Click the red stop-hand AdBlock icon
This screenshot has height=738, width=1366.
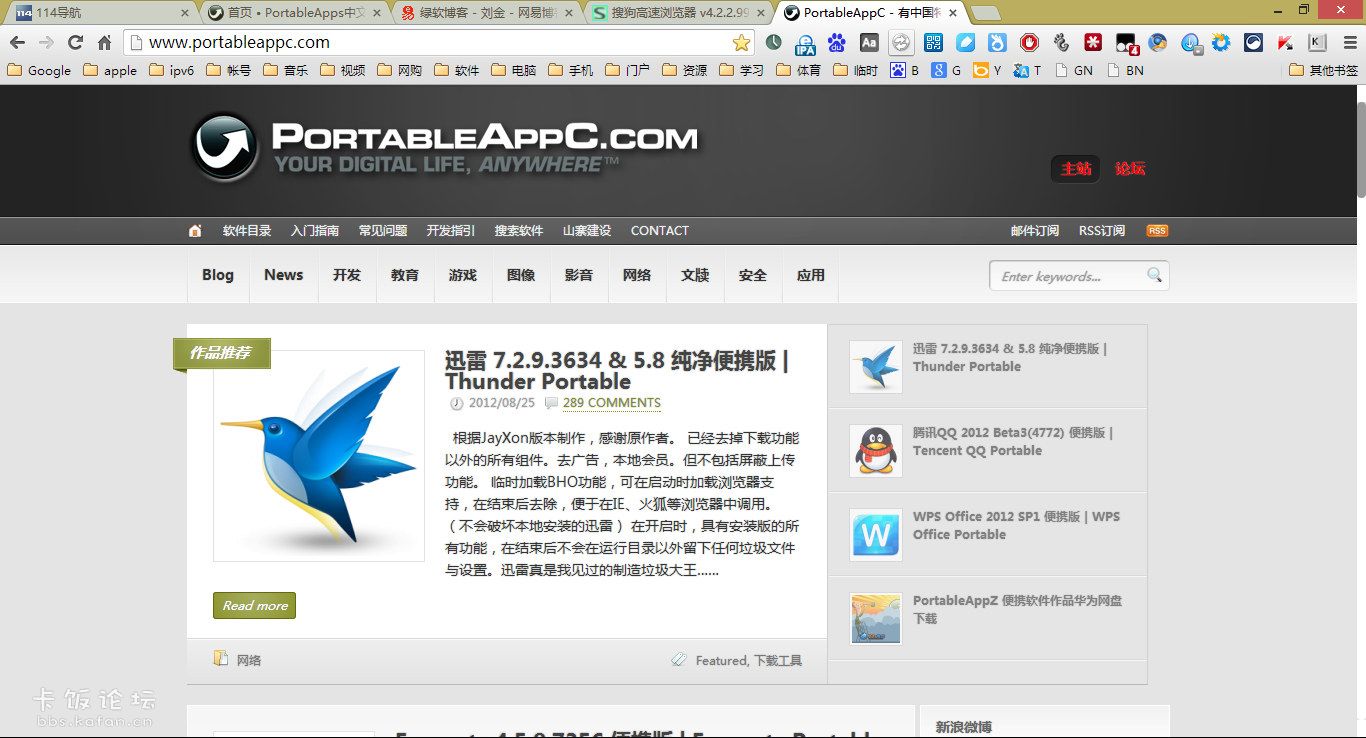(x=1029, y=43)
